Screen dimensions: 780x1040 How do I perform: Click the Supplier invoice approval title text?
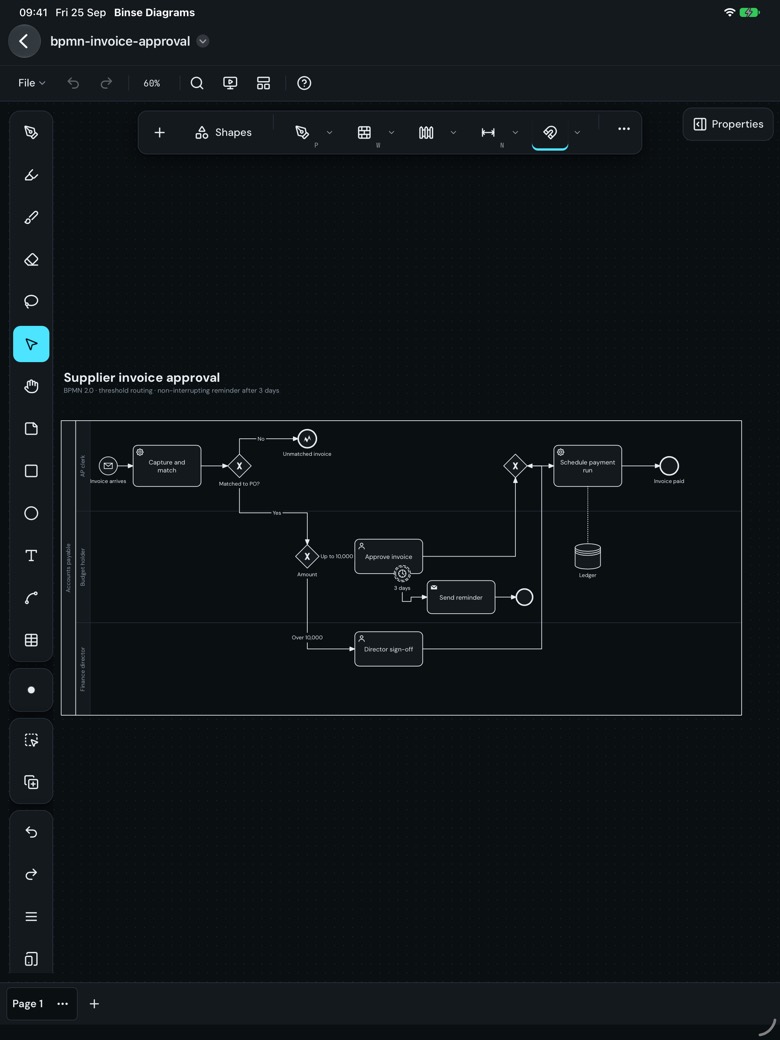pyautogui.click(x=142, y=377)
